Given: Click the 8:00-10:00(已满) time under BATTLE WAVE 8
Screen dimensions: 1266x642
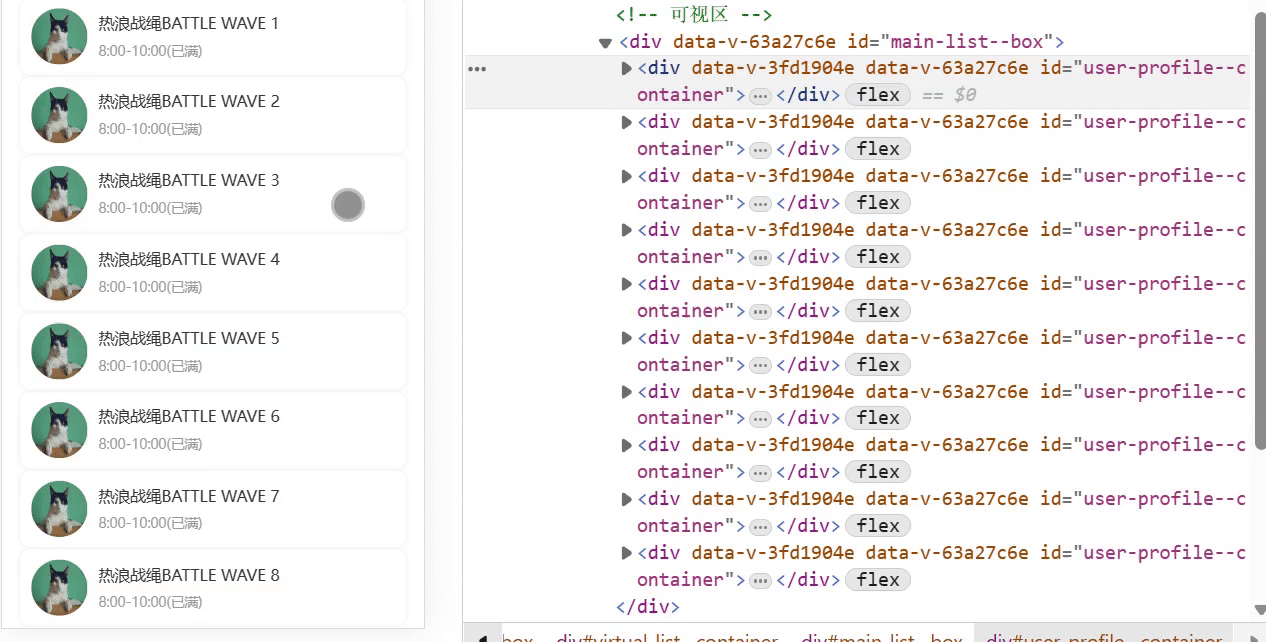Looking at the screenshot, I should click(150, 602).
